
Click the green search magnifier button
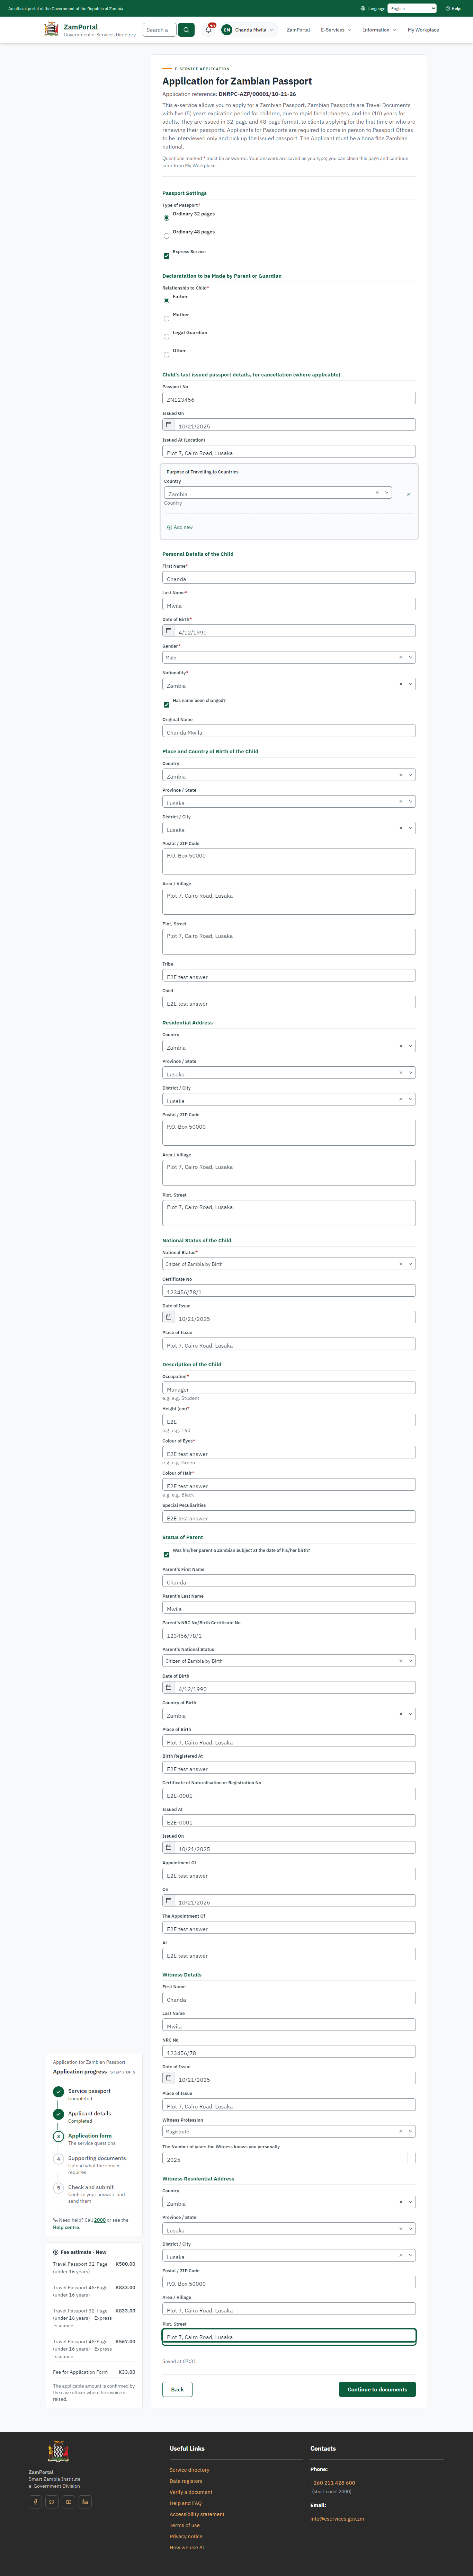[x=186, y=30]
